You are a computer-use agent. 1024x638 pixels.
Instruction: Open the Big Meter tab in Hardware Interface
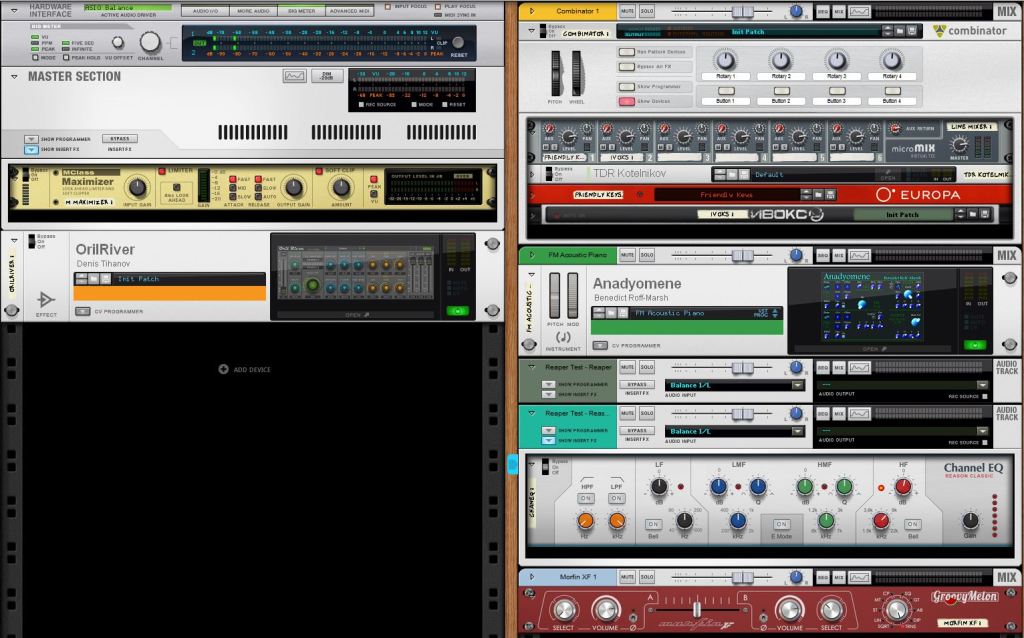pyautogui.click(x=300, y=10)
